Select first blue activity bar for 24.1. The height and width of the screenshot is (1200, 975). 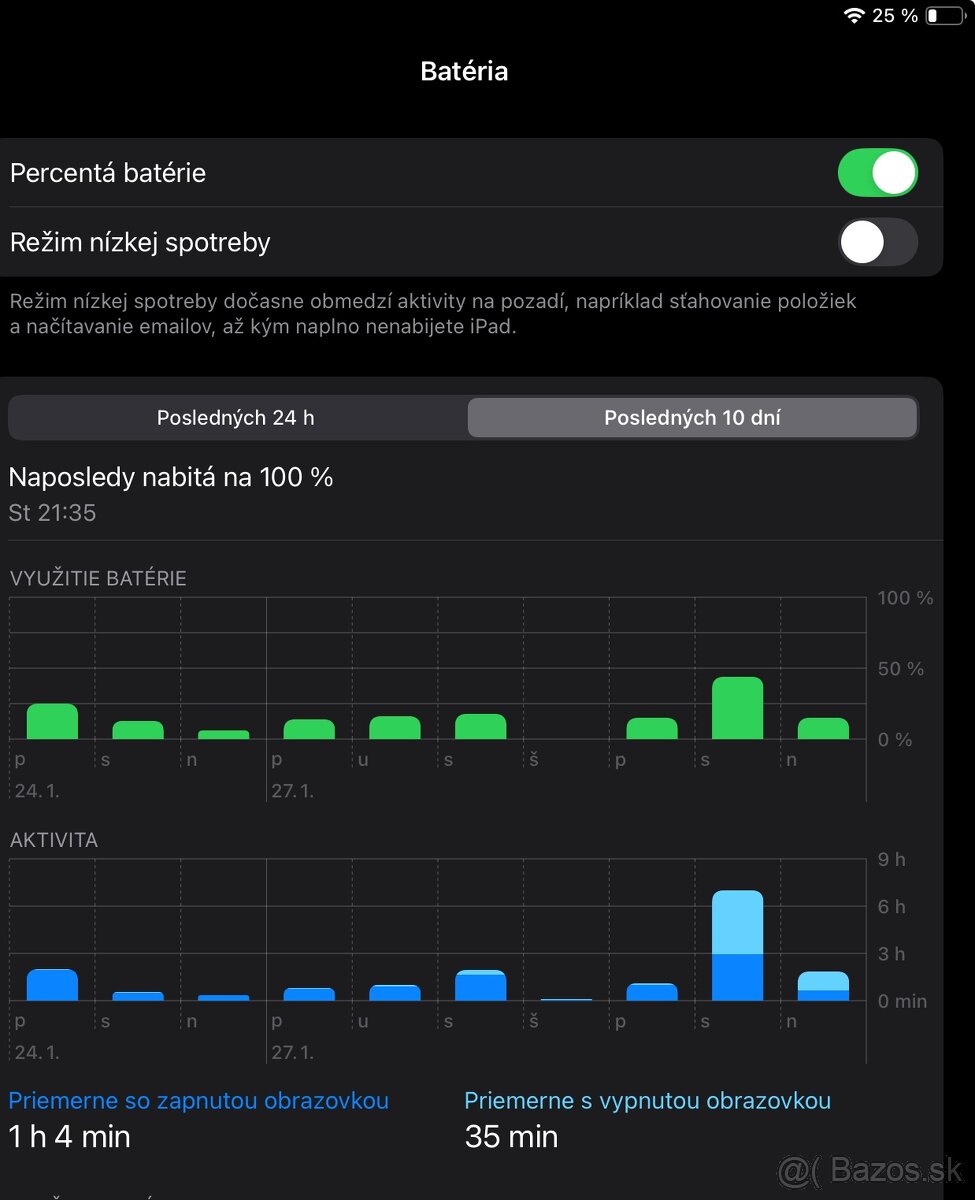52,985
